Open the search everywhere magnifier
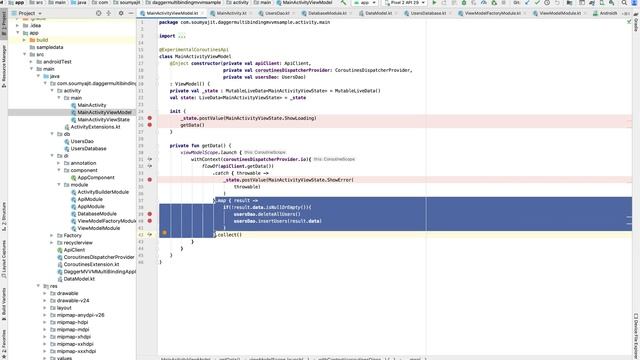Viewport: 640px width, 360px height. click(x=624, y=2)
